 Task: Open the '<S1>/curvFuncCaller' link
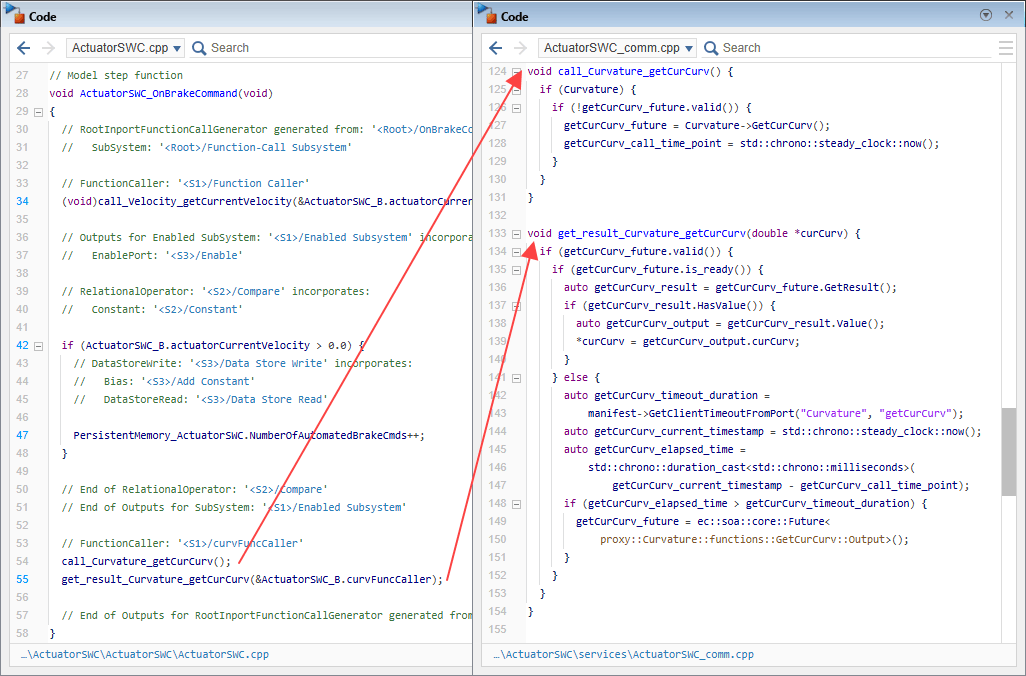(x=239, y=543)
